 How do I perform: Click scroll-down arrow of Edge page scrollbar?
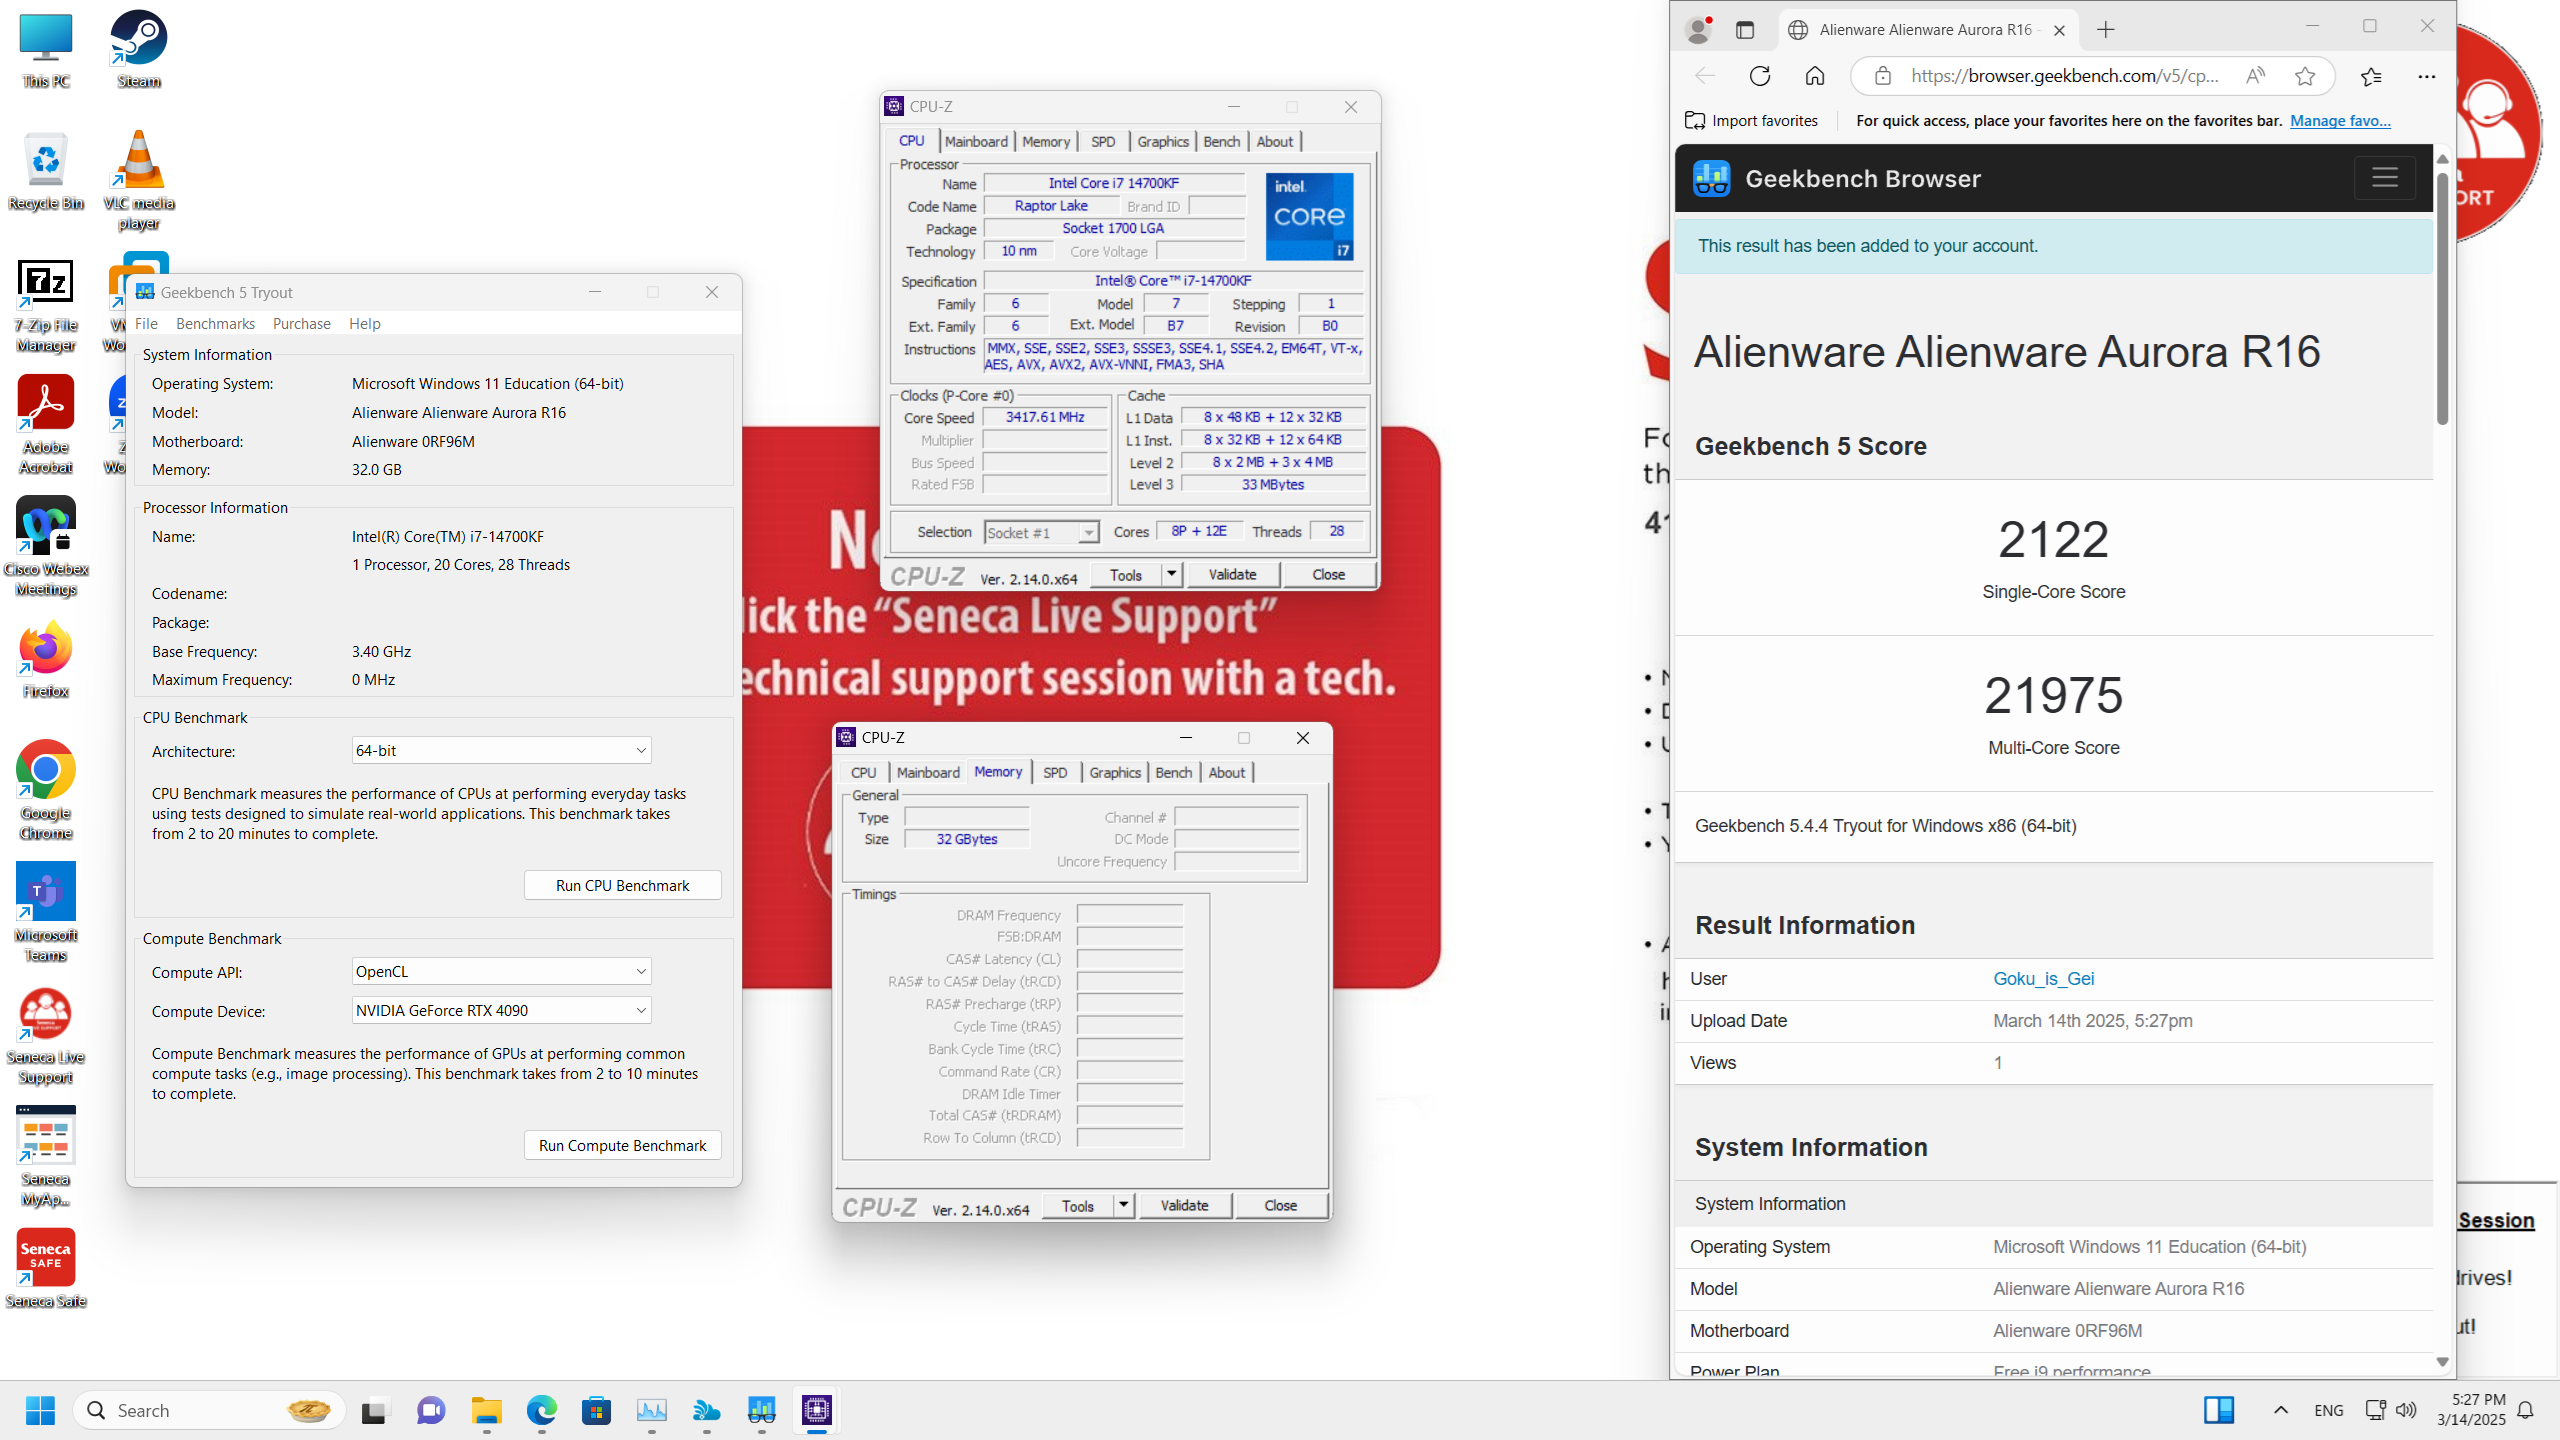2442,1362
